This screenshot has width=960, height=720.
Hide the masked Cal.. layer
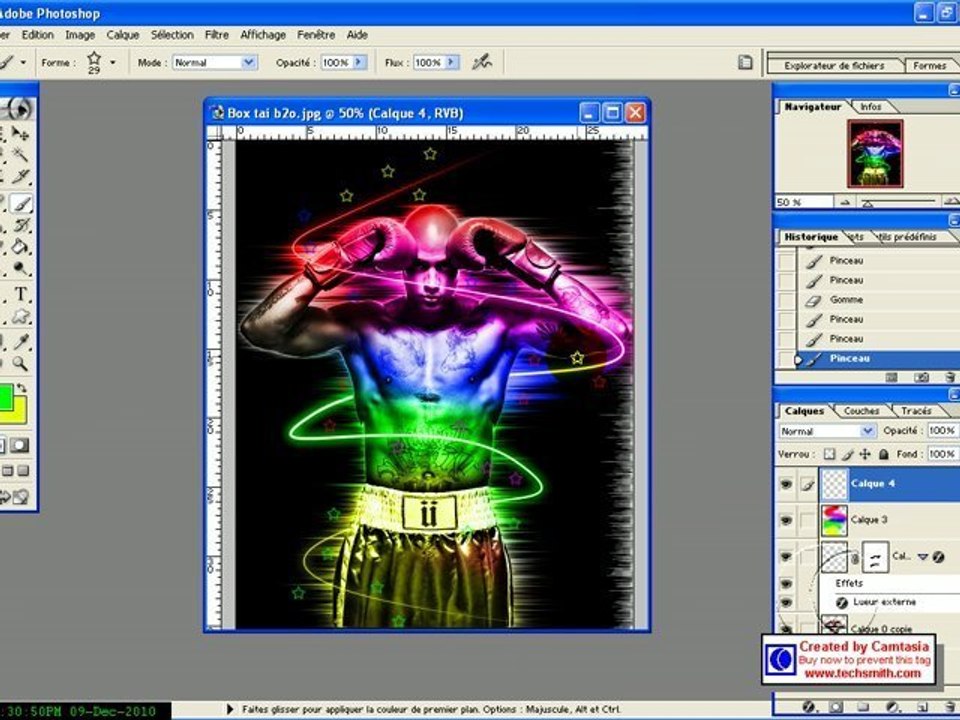click(786, 557)
